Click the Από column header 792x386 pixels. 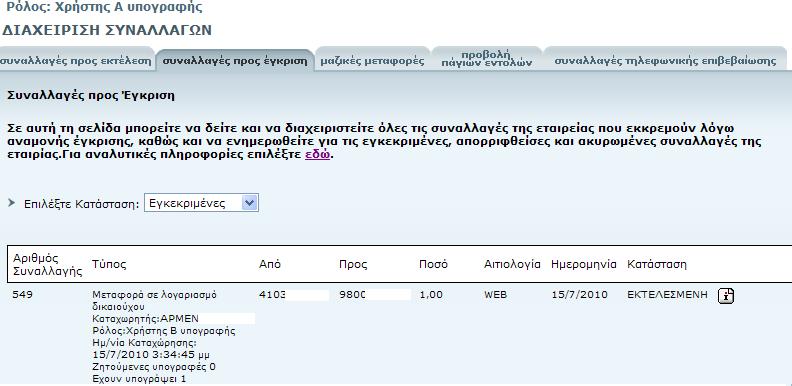click(270, 264)
